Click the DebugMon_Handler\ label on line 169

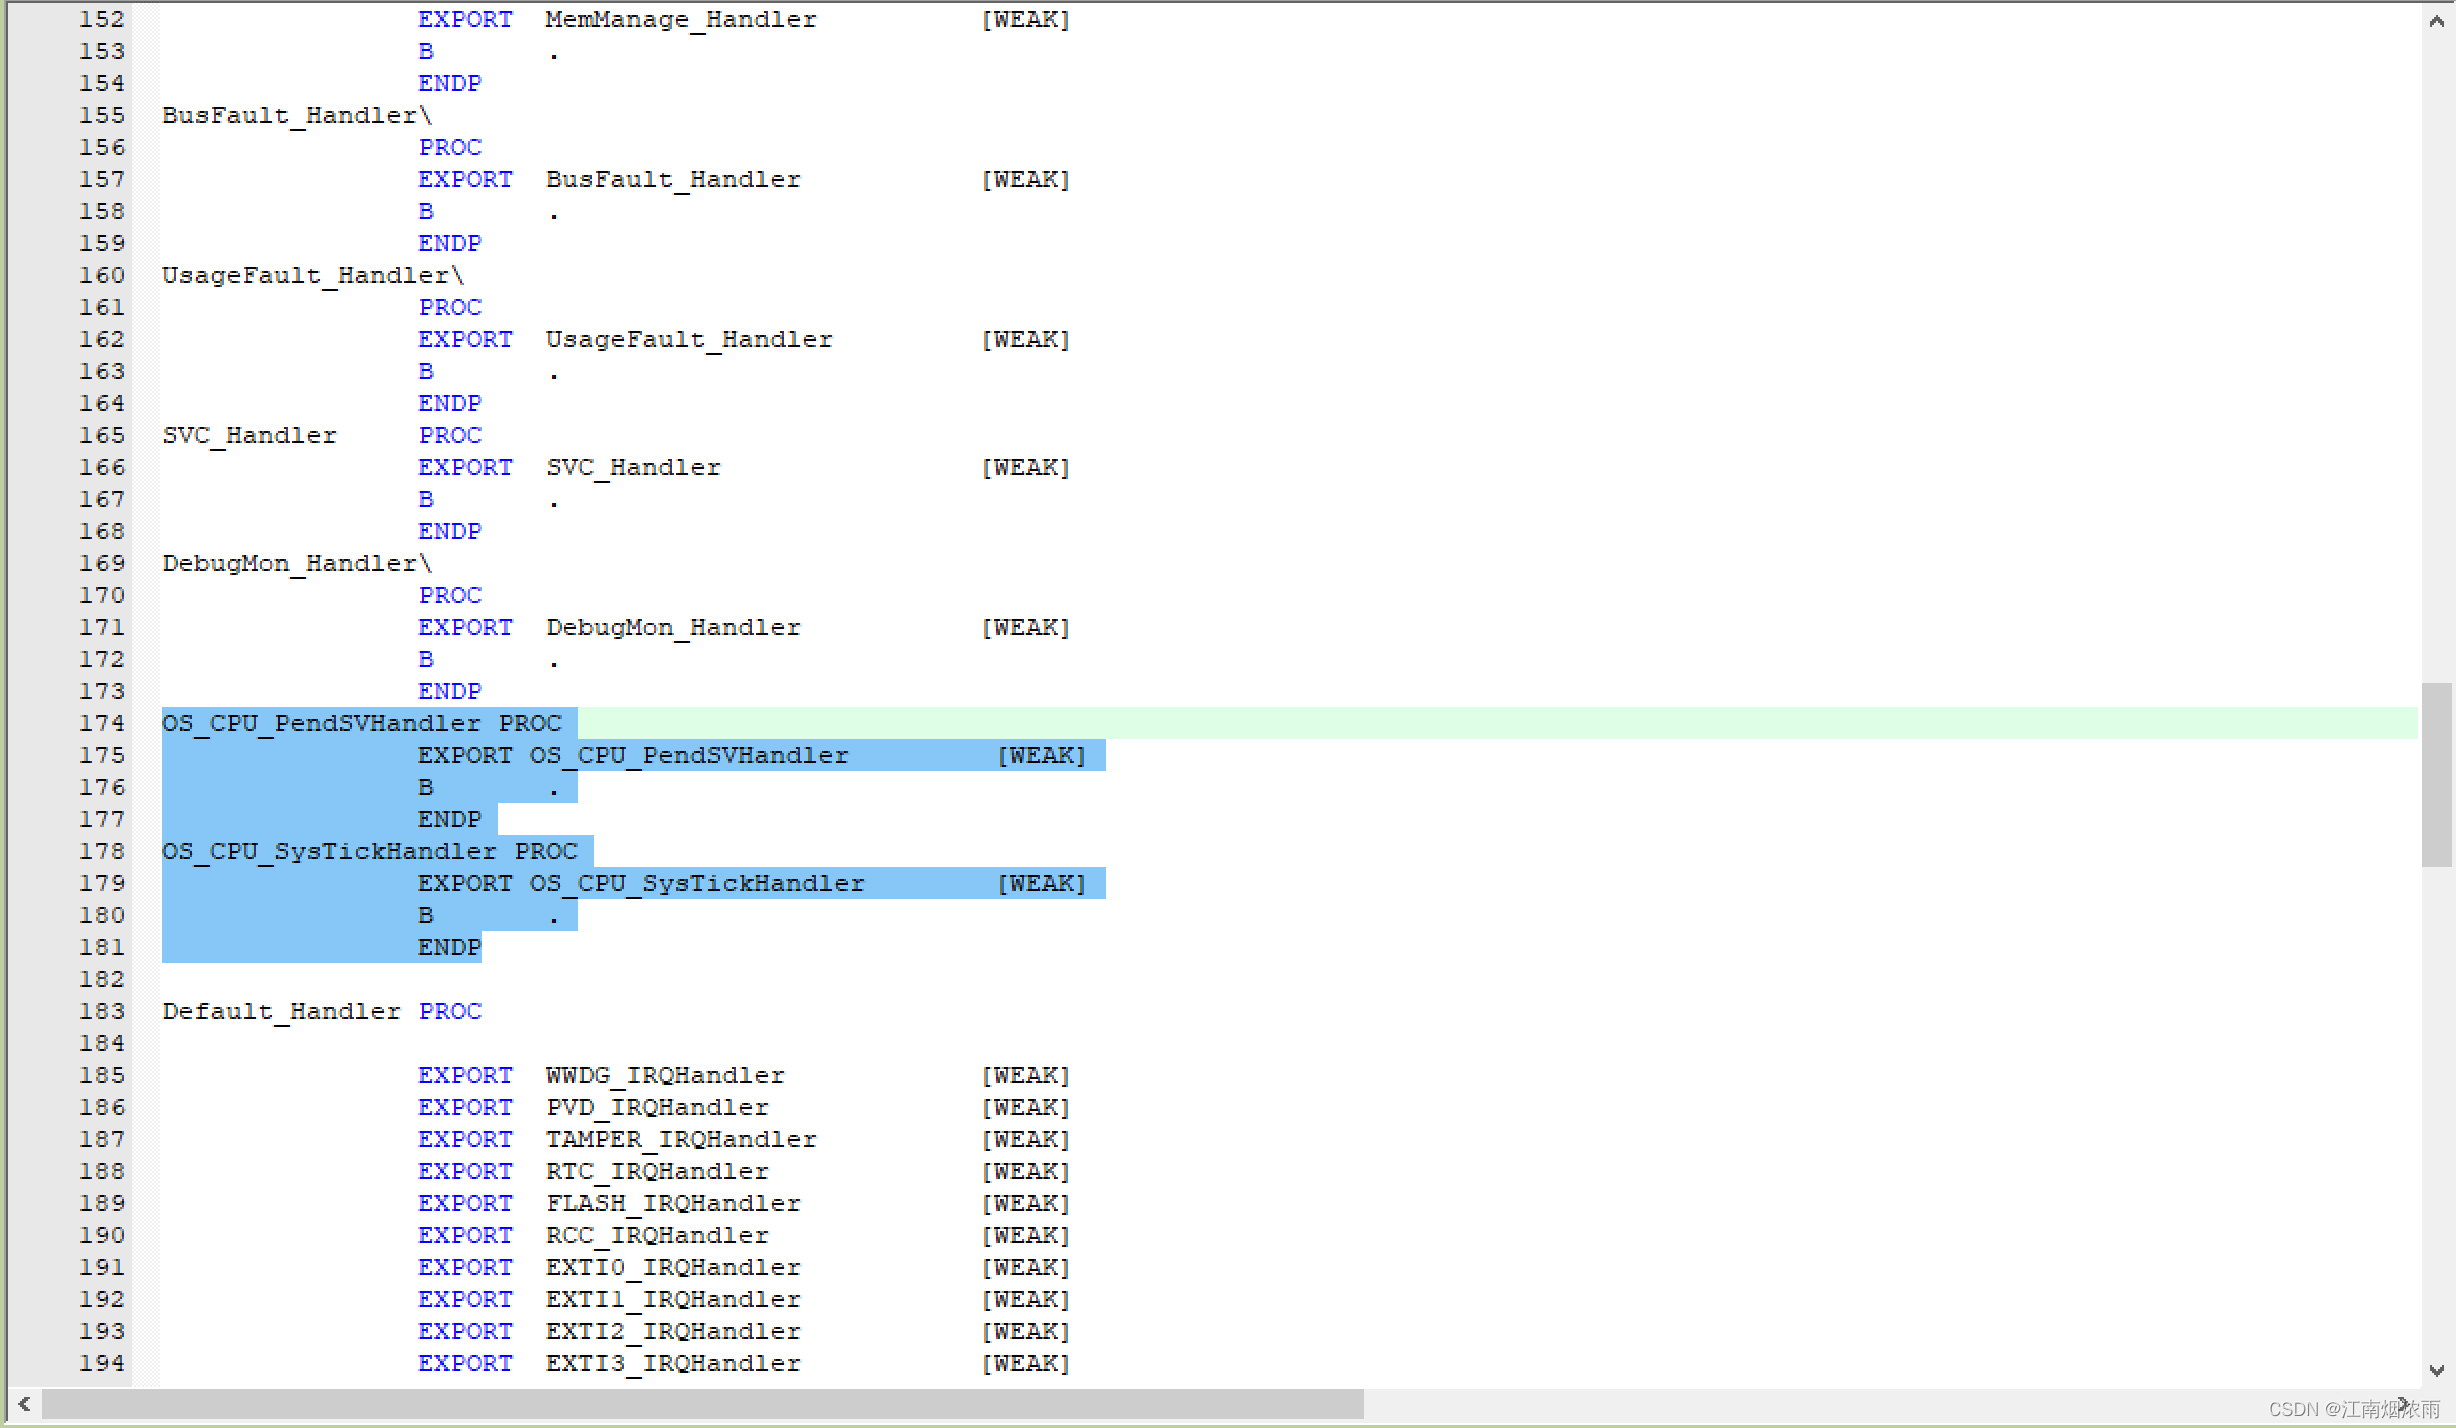coord(297,564)
